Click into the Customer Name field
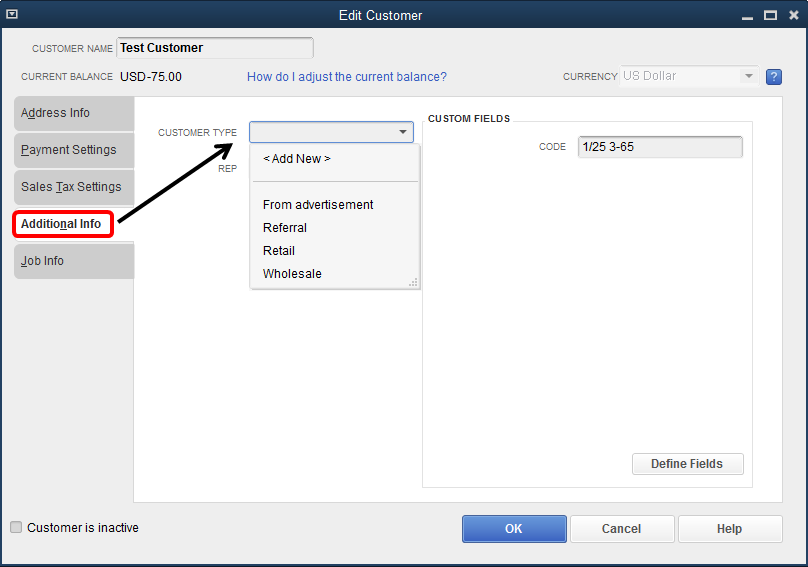The image size is (808, 567). (x=215, y=48)
